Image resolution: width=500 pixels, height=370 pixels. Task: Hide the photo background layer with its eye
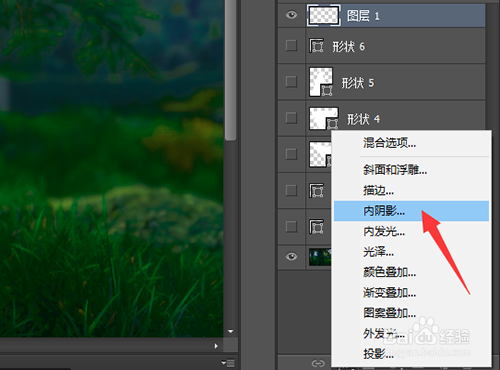coord(292,256)
